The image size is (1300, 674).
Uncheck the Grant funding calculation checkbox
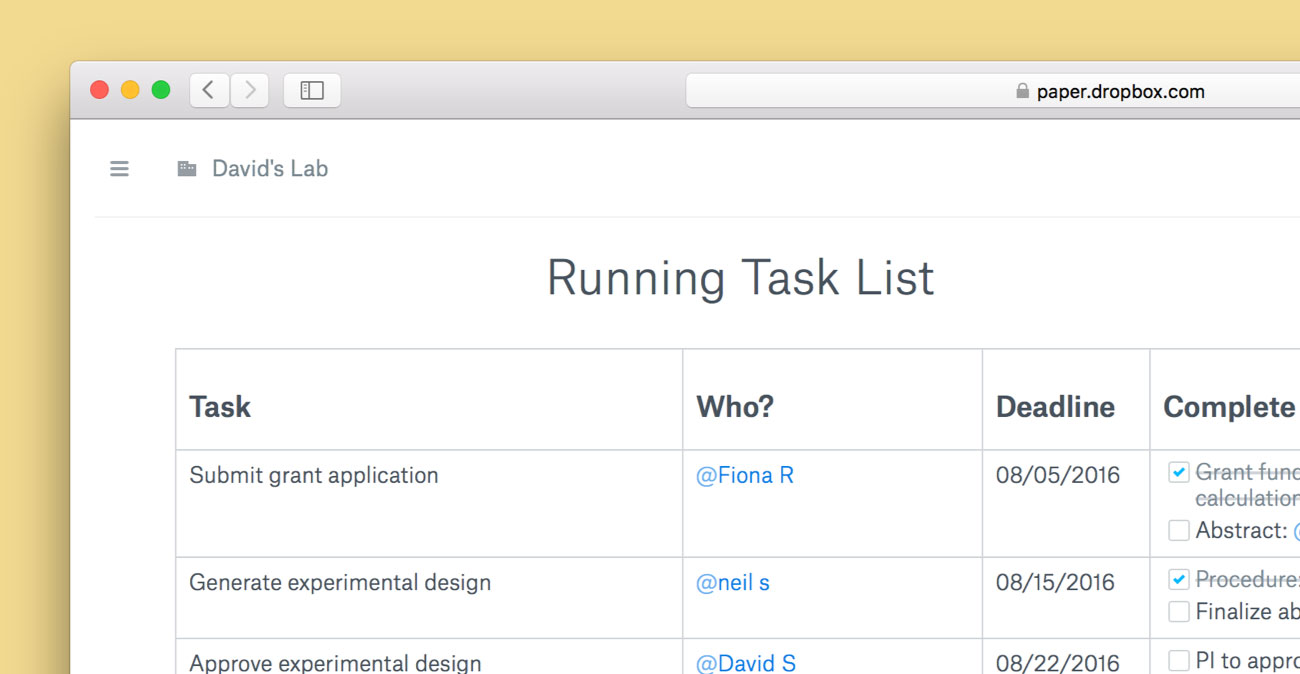coord(1179,472)
